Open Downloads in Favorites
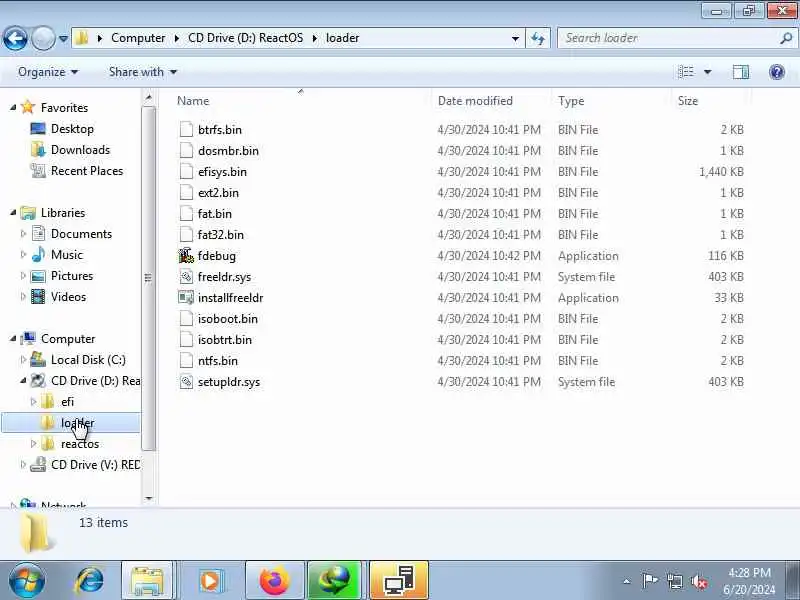Screen dimensions: 800x600 tap(80, 149)
